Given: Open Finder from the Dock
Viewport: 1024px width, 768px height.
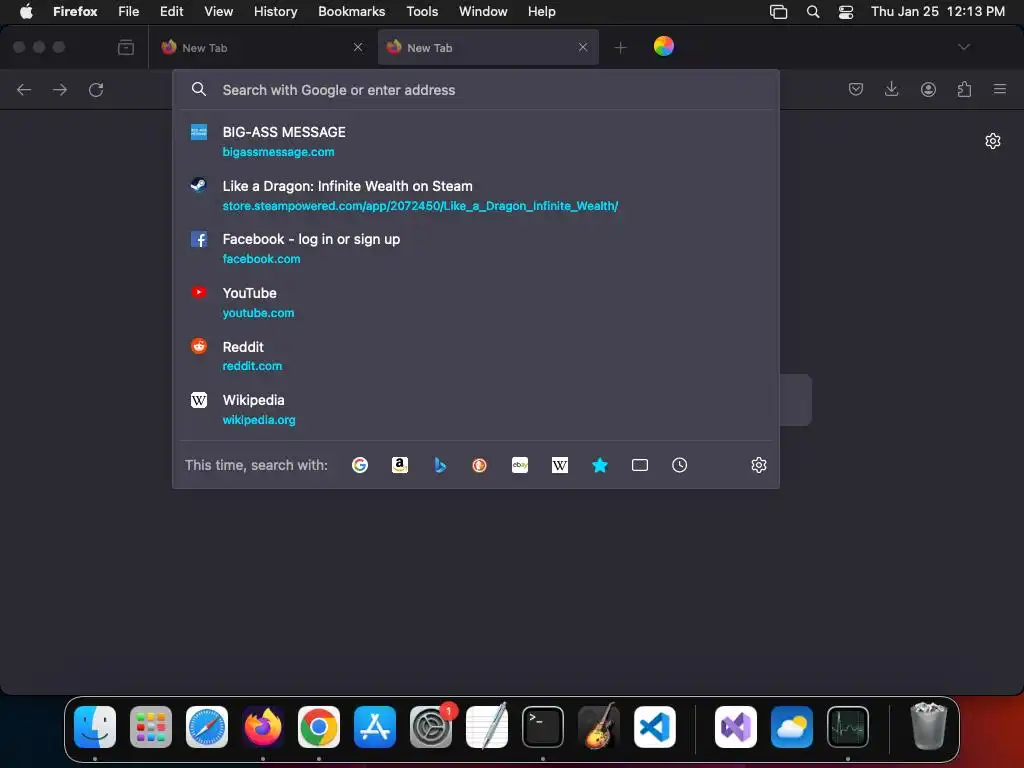Looking at the screenshot, I should [95, 727].
